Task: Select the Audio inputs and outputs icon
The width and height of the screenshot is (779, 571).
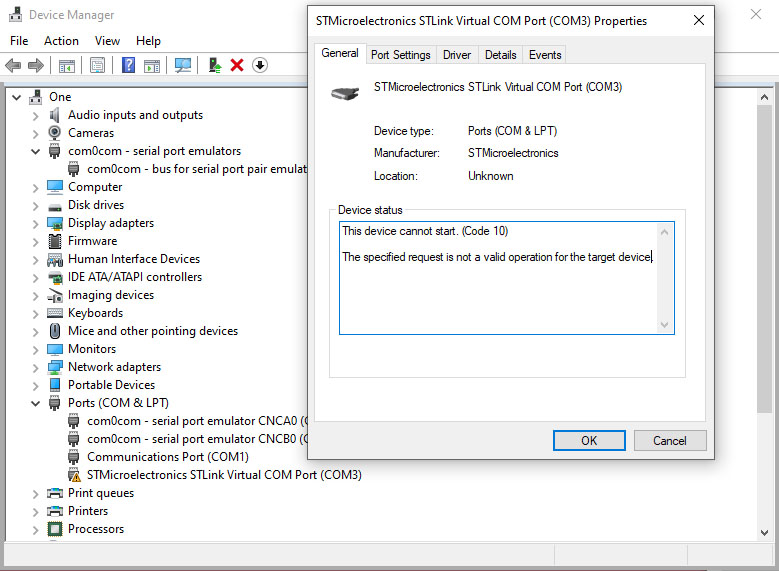Action: point(55,115)
